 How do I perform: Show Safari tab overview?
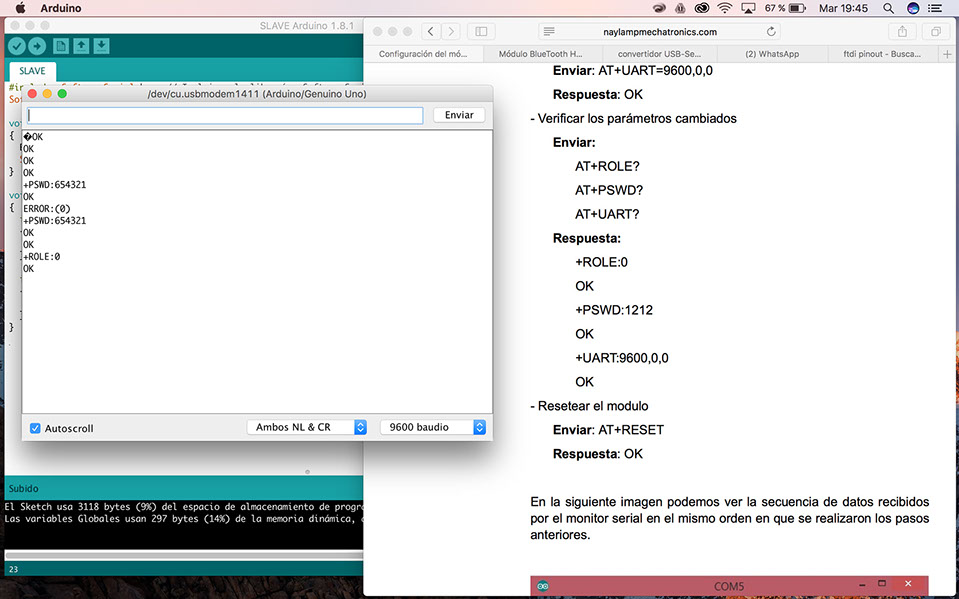click(936, 31)
